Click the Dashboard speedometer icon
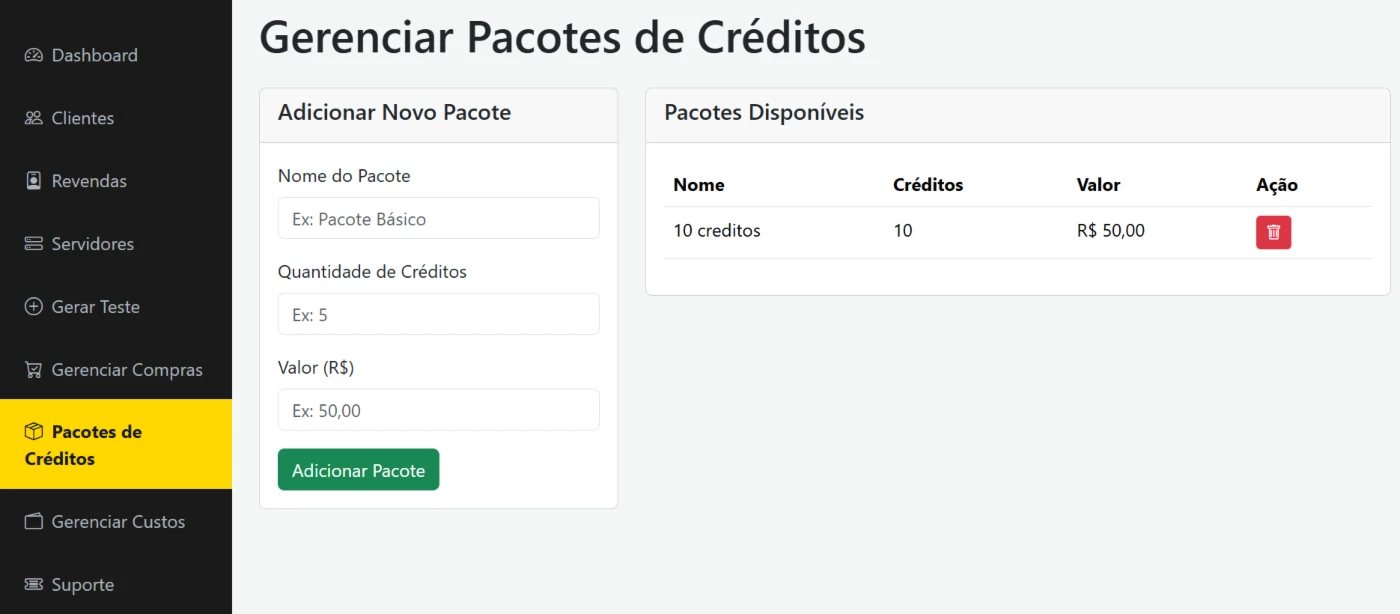 point(34,55)
